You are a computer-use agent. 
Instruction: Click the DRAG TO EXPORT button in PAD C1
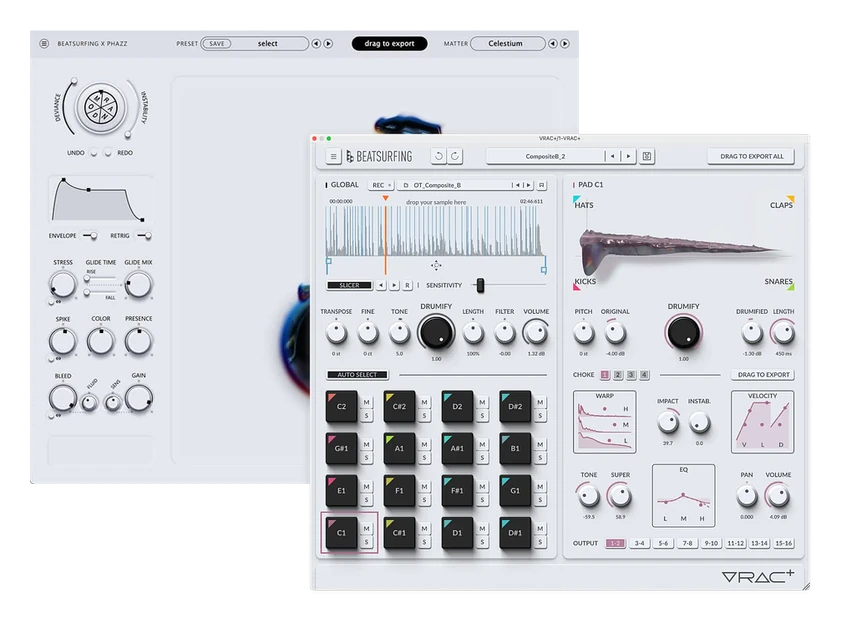pyautogui.click(x=763, y=375)
